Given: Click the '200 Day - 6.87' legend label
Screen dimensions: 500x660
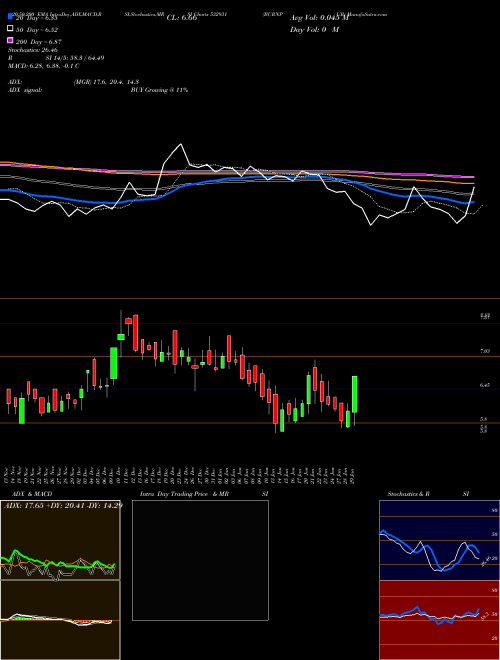Looking at the screenshot, I should point(39,41).
